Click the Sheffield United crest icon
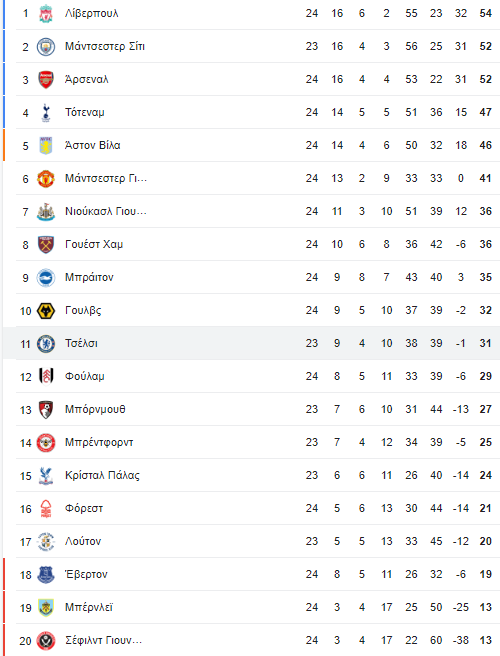The width and height of the screenshot is (500, 656). coord(46,641)
